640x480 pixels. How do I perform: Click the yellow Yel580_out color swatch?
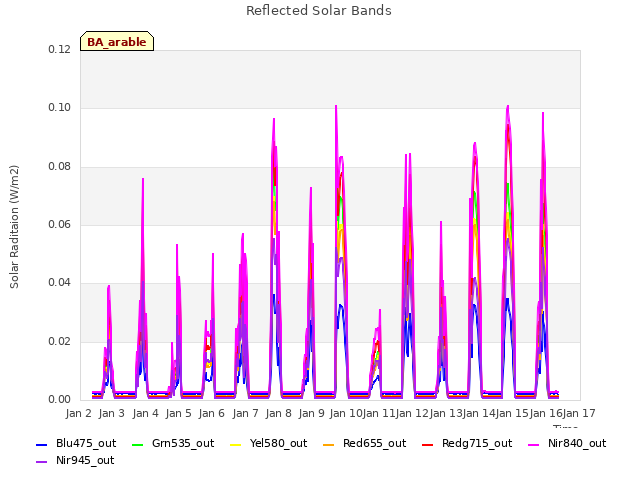(x=236, y=444)
